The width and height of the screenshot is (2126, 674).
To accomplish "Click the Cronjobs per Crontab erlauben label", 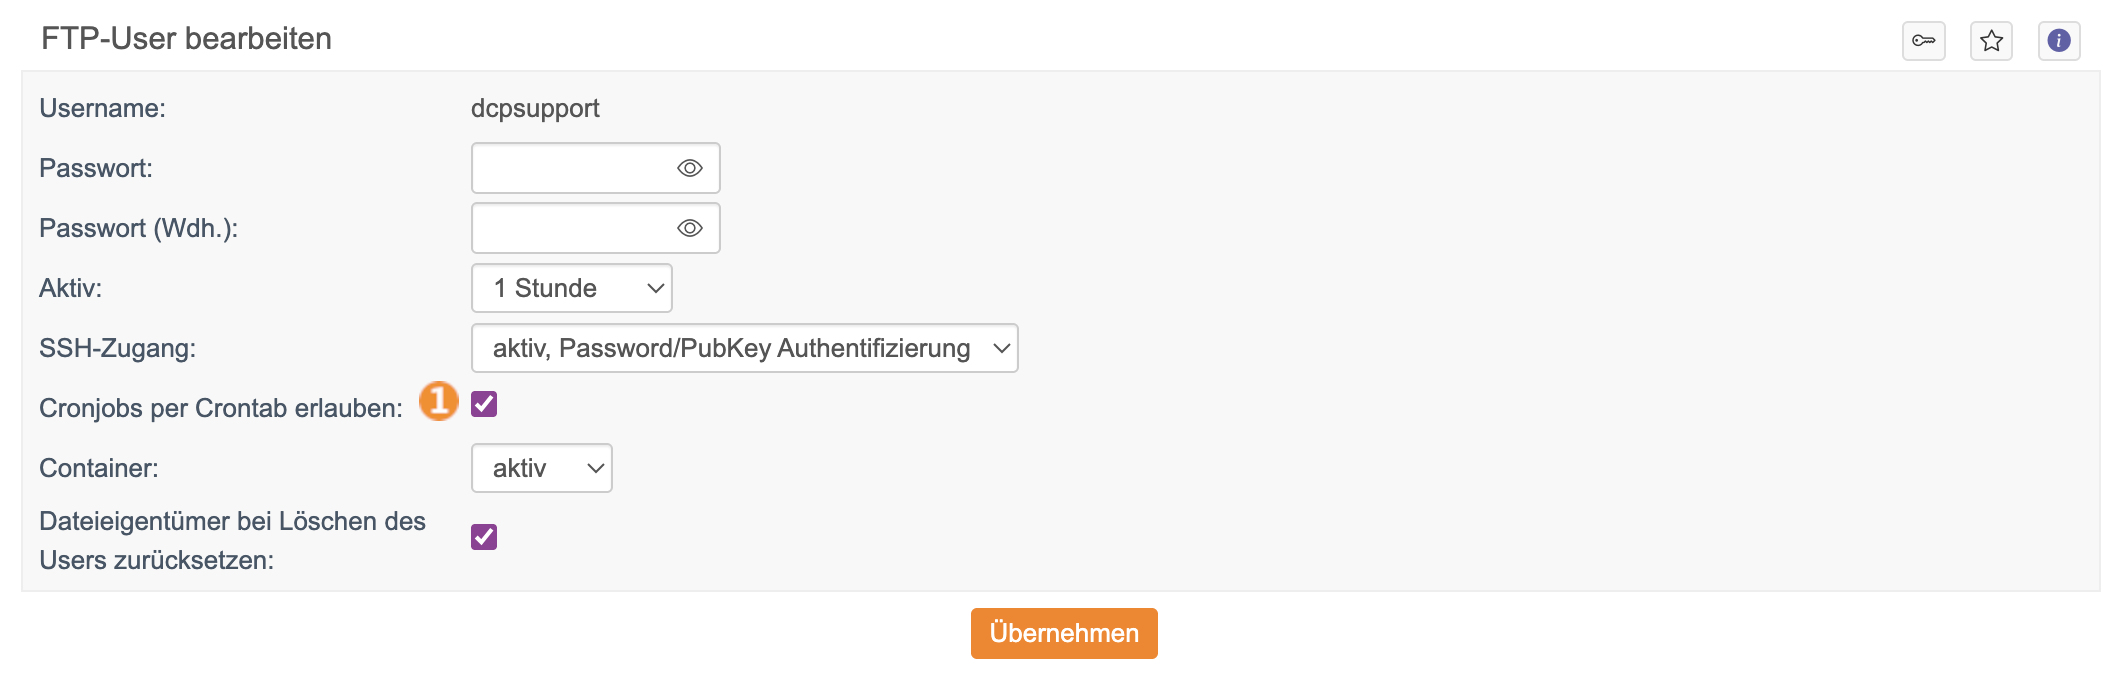I will pyautogui.click(x=220, y=408).
